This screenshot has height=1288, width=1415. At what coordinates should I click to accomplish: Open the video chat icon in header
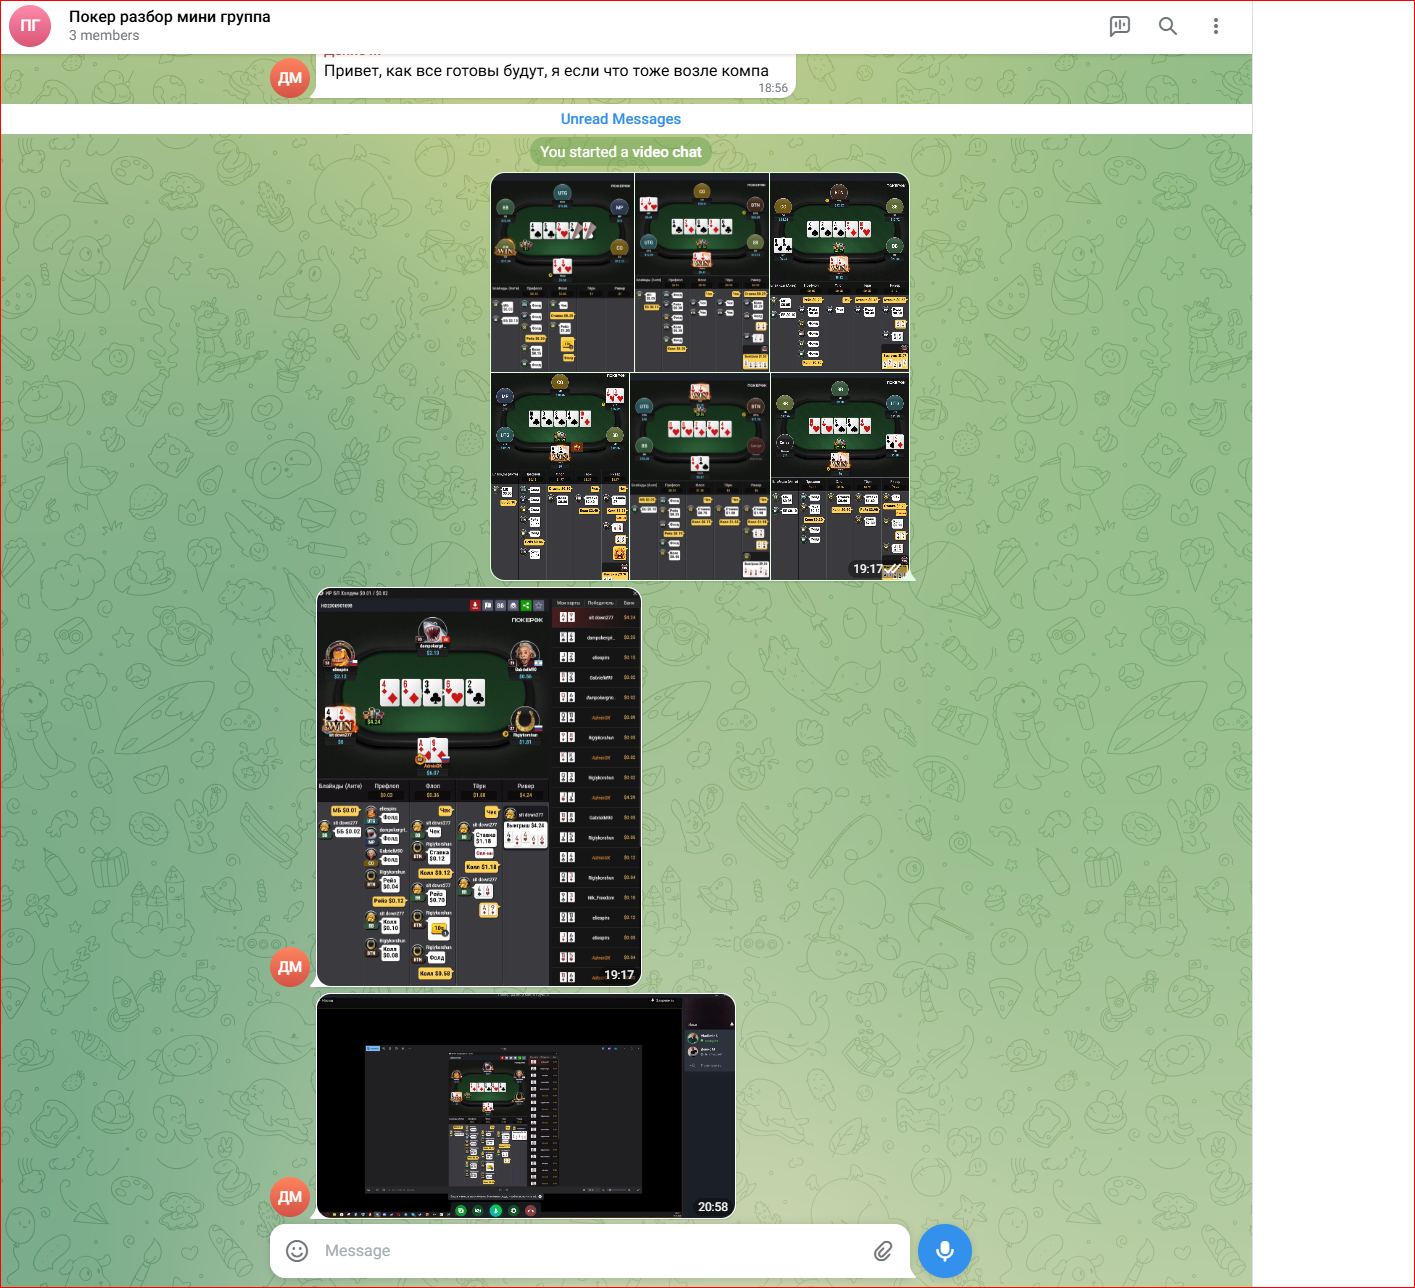pos(1120,26)
